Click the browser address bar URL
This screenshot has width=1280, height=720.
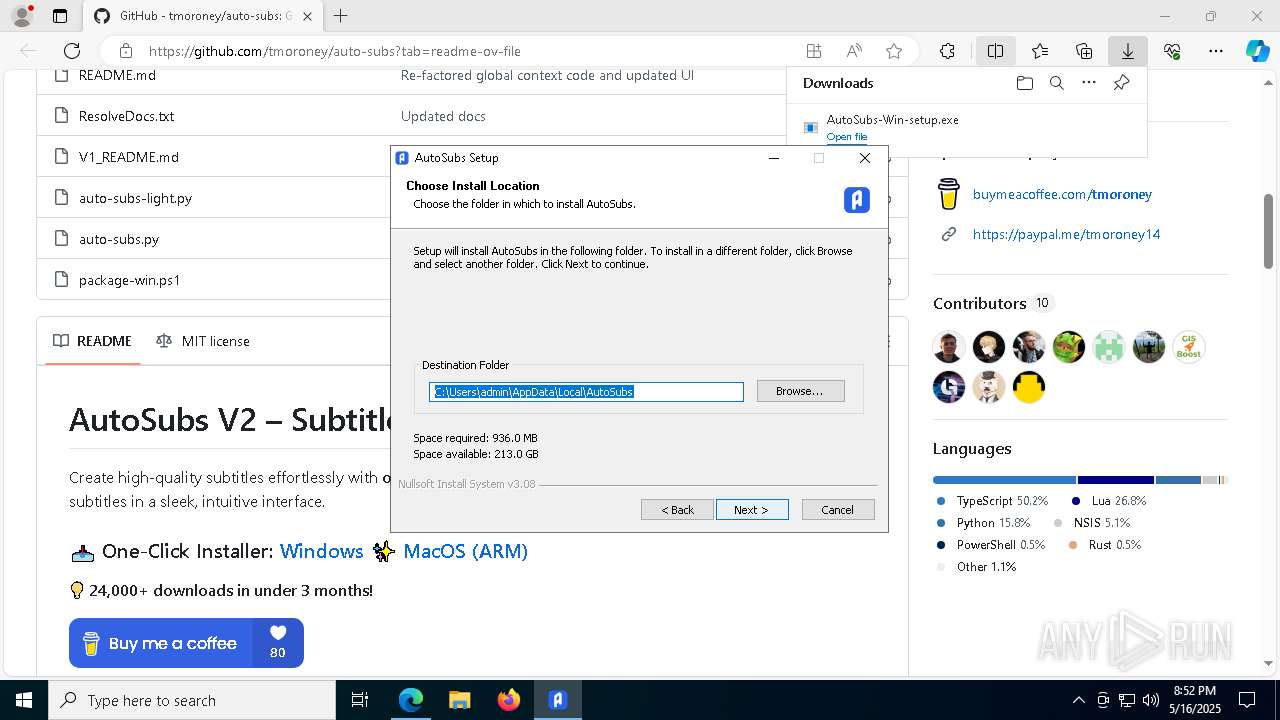coord(334,51)
